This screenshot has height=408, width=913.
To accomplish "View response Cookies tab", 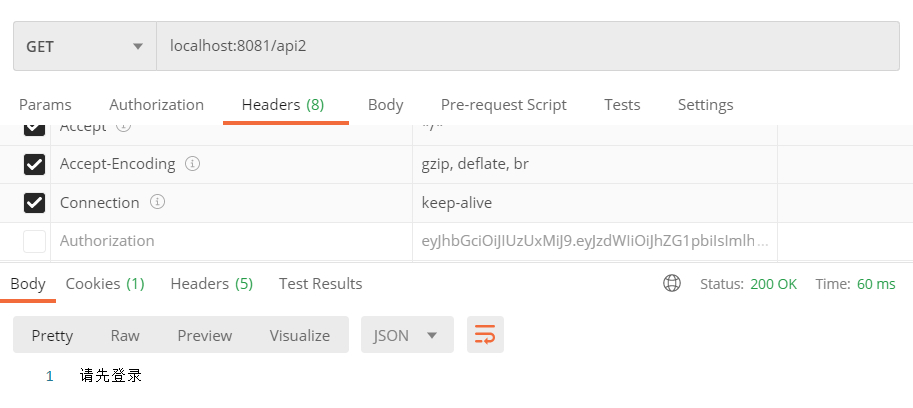I will [x=105, y=283].
